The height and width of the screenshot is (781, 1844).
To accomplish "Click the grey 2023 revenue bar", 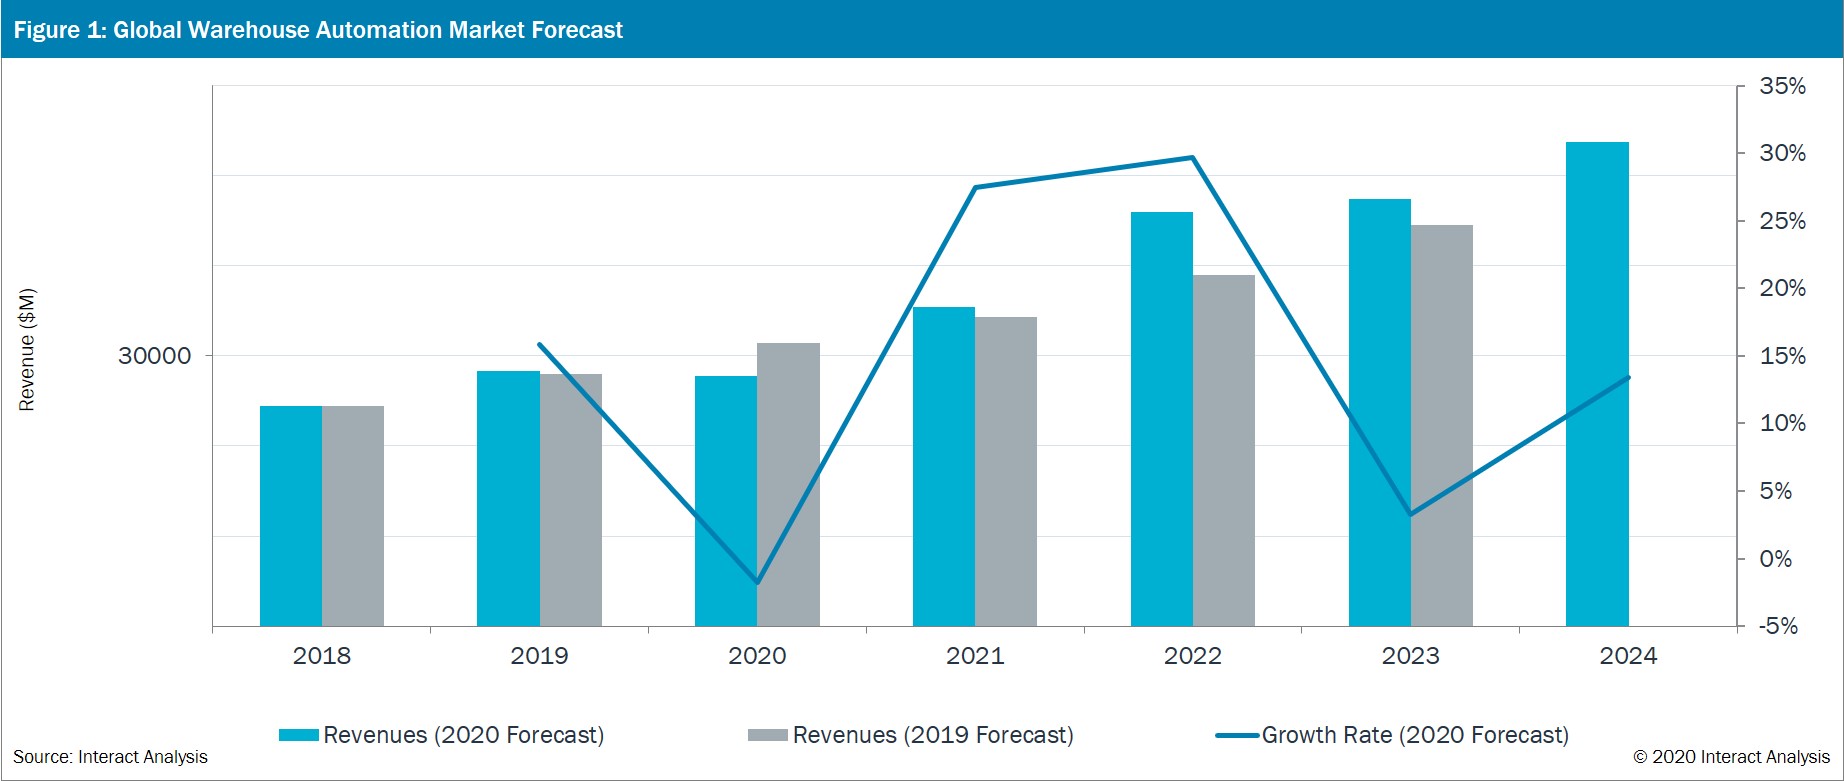I will coord(1442,425).
